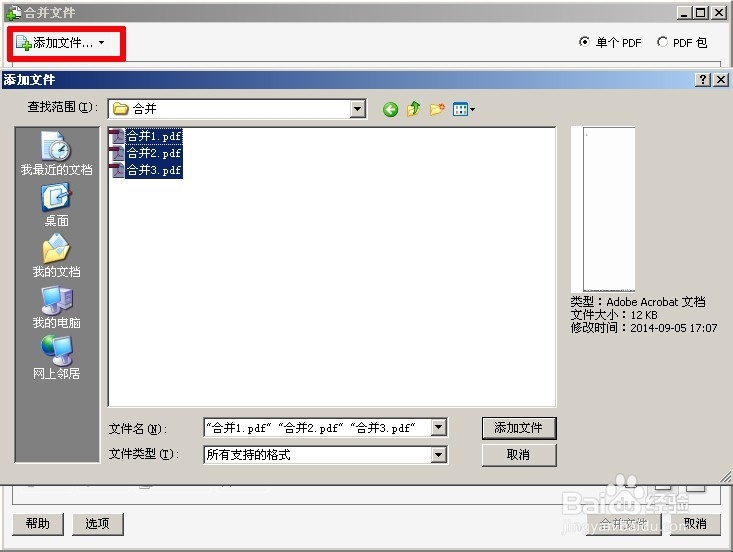
Task: Click the 帮助 button
Action: click(38, 523)
